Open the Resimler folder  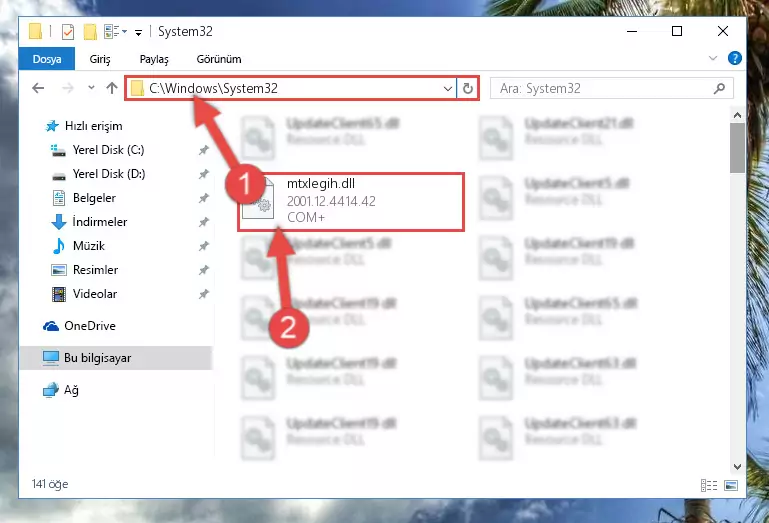coord(95,270)
